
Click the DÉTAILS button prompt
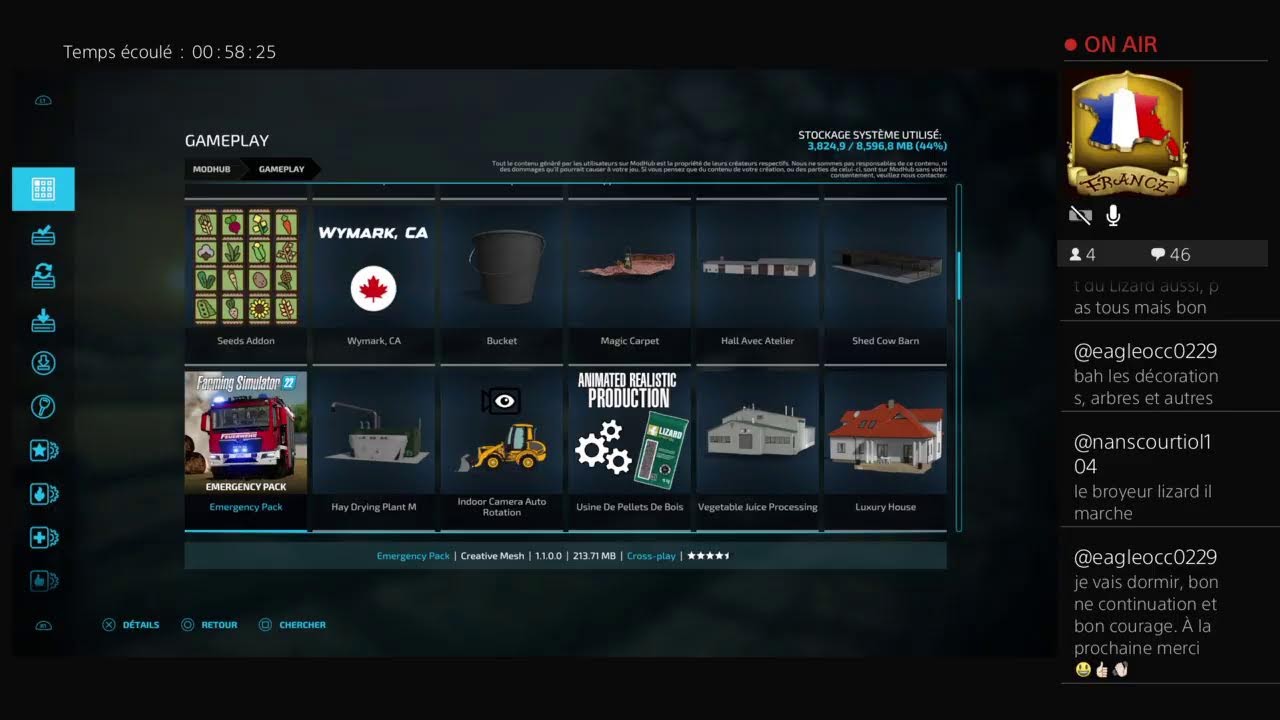tap(131, 625)
